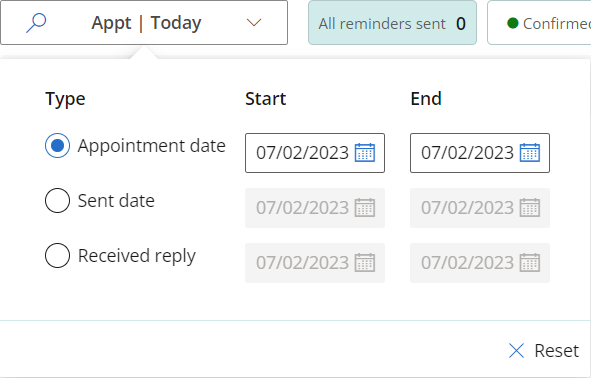Image resolution: width=591 pixels, height=378 pixels.
Task: Click the Sent date Start date field
Action: [x=315, y=208]
